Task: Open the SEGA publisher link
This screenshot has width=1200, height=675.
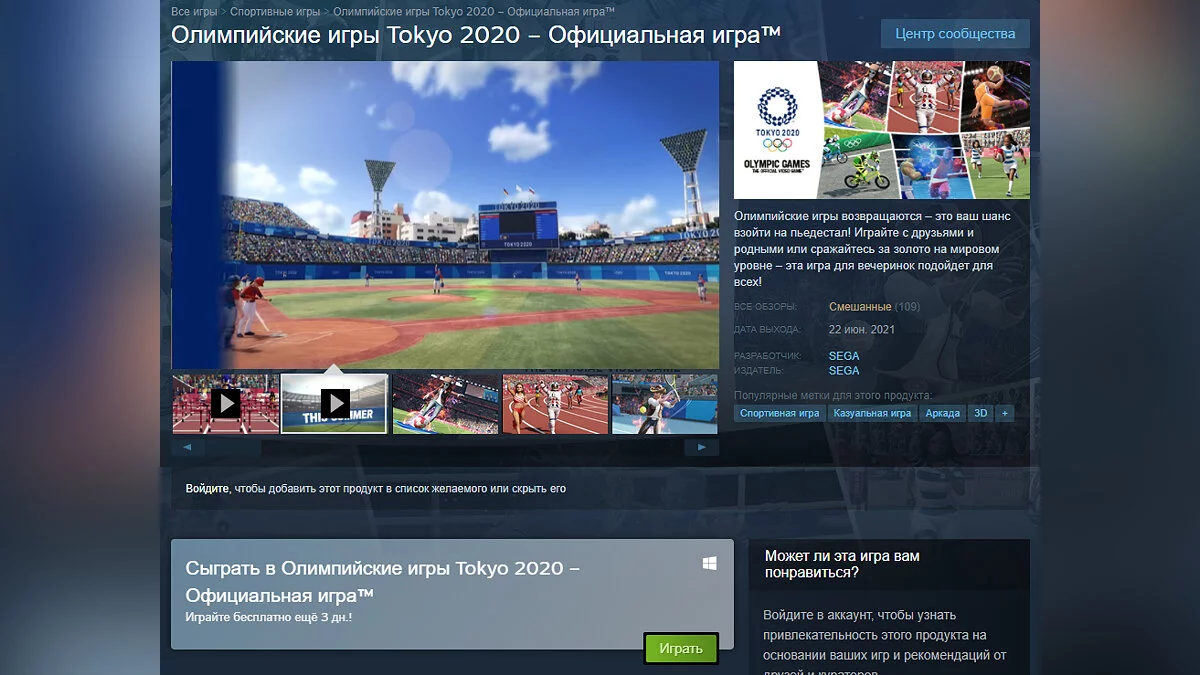Action: tap(844, 370)
